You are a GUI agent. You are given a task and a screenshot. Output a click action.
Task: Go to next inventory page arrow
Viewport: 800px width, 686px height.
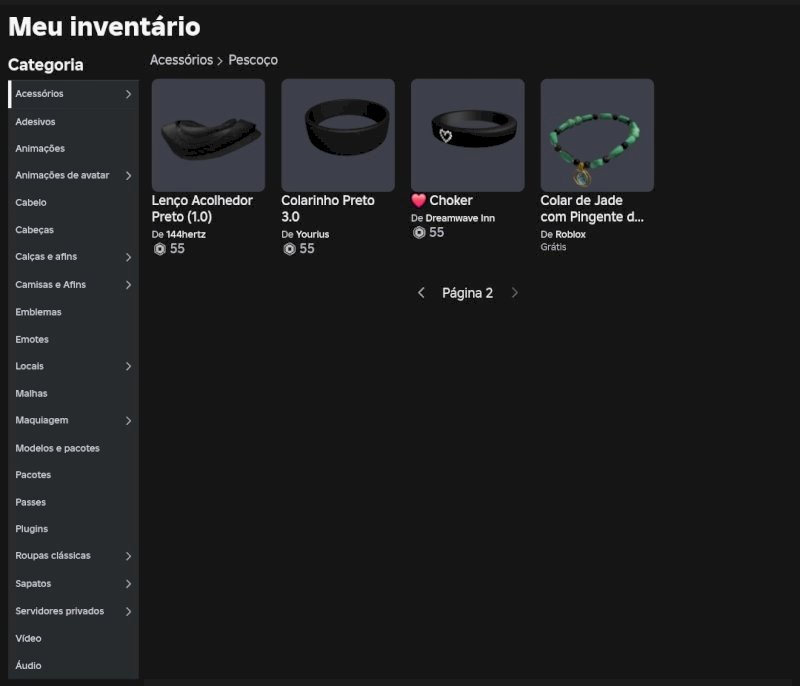pyautogui.click(x=514, y=293)
